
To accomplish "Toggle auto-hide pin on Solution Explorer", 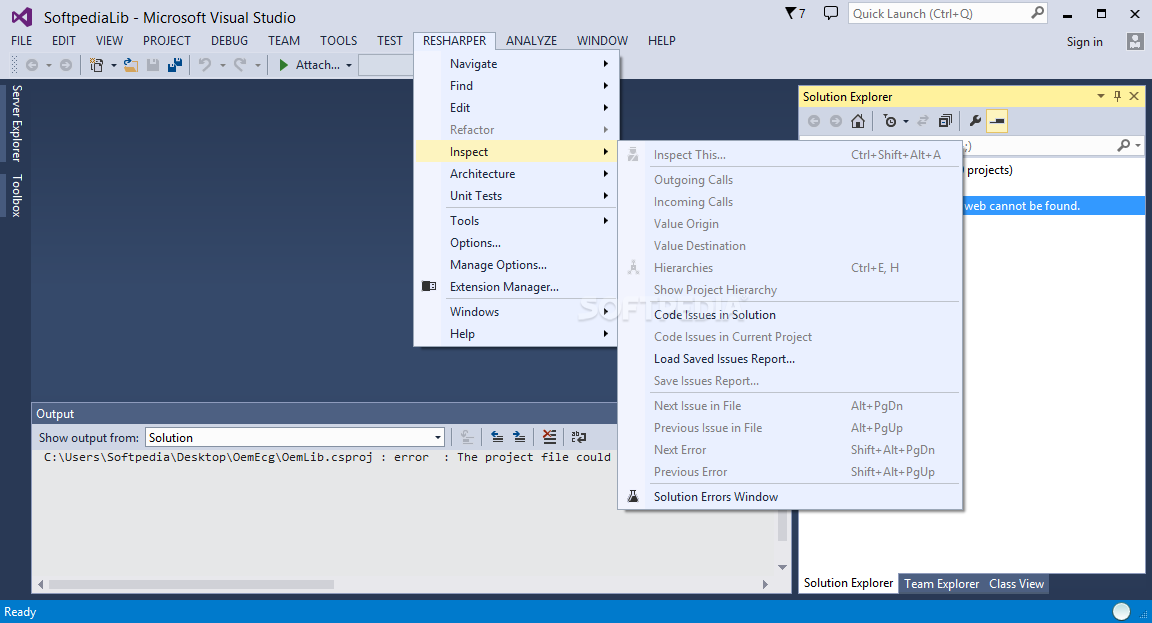I will pos(1117,96).
